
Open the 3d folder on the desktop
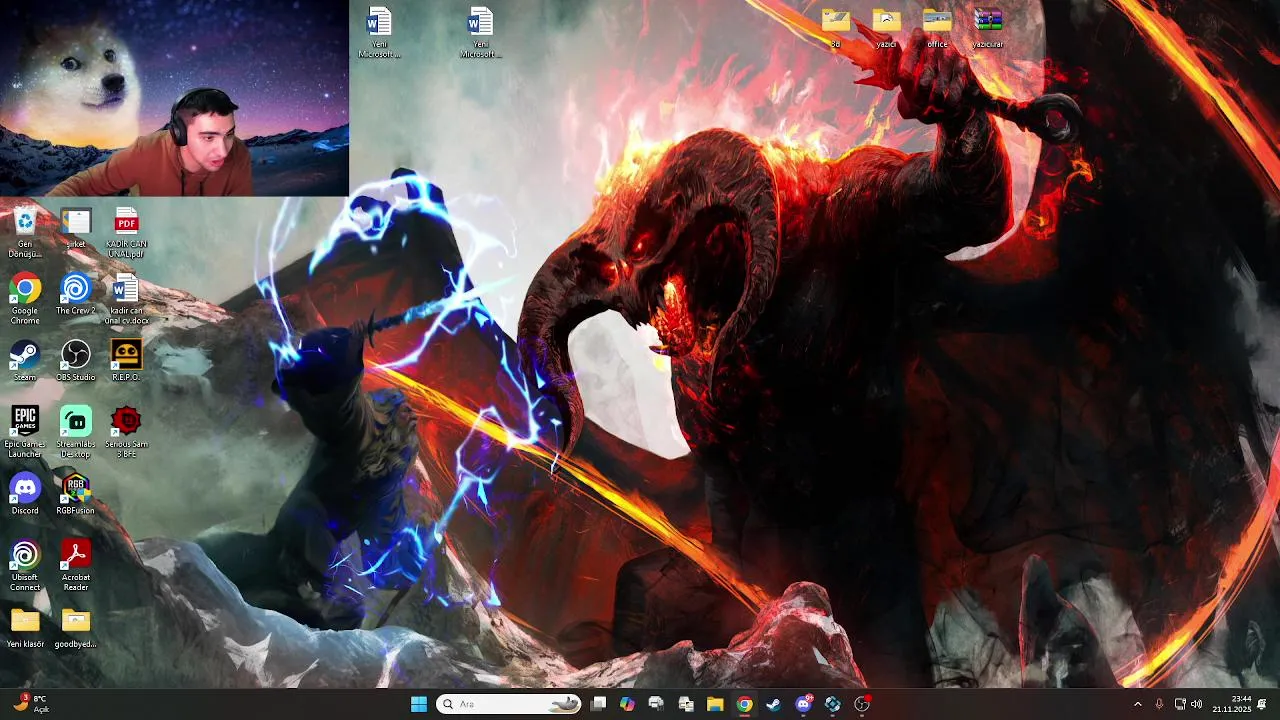point(836,28)
